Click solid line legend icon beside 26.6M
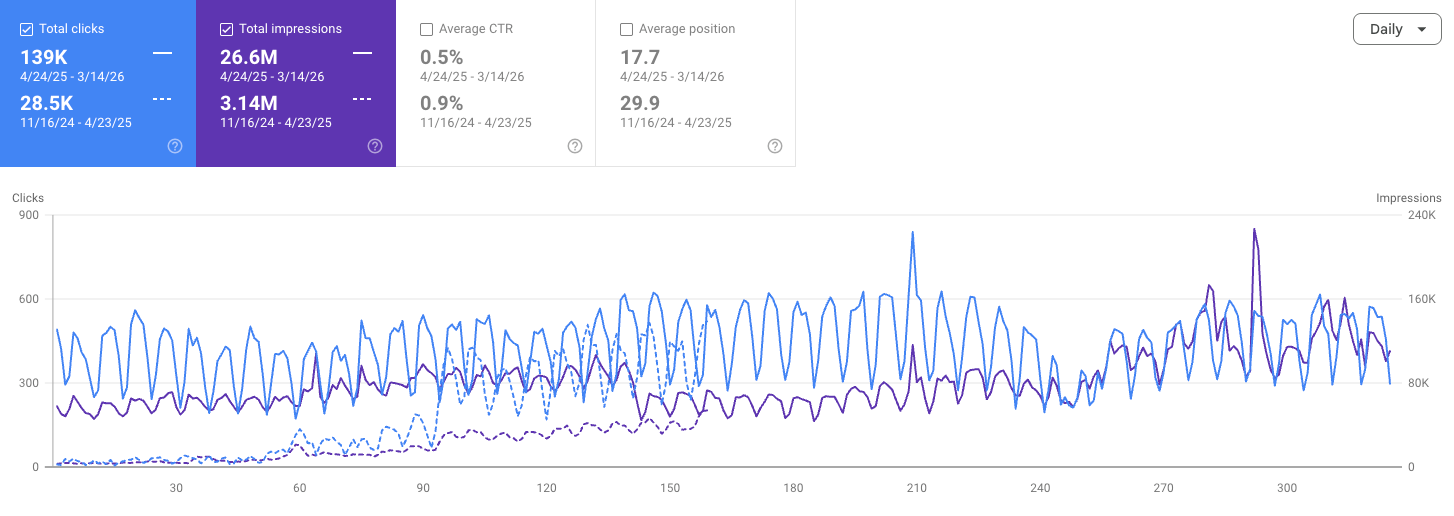Image resolution: width=1454 pixels, height=516 pixels. click(362, 52)
